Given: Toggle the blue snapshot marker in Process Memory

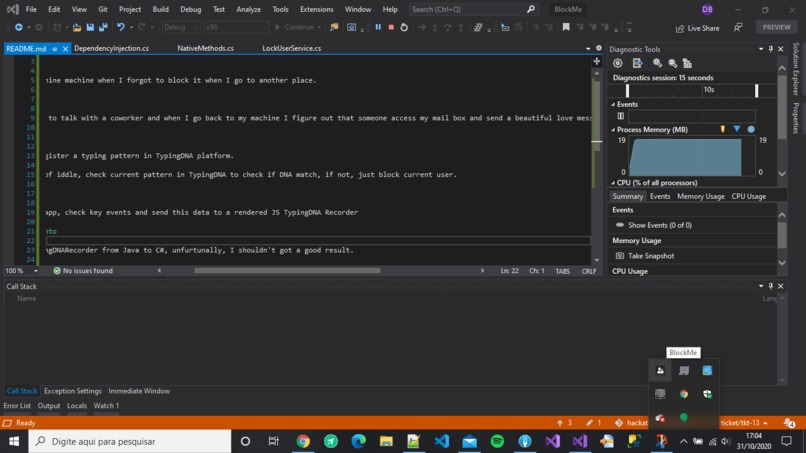Looking at the screenshot, I should (737, 130).
